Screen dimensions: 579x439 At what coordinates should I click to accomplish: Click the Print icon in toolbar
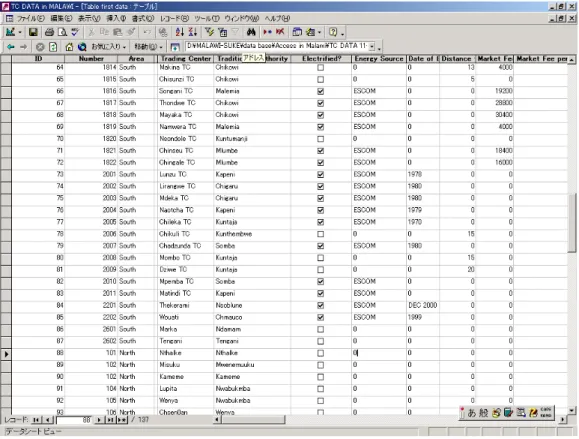coord(49,32)
